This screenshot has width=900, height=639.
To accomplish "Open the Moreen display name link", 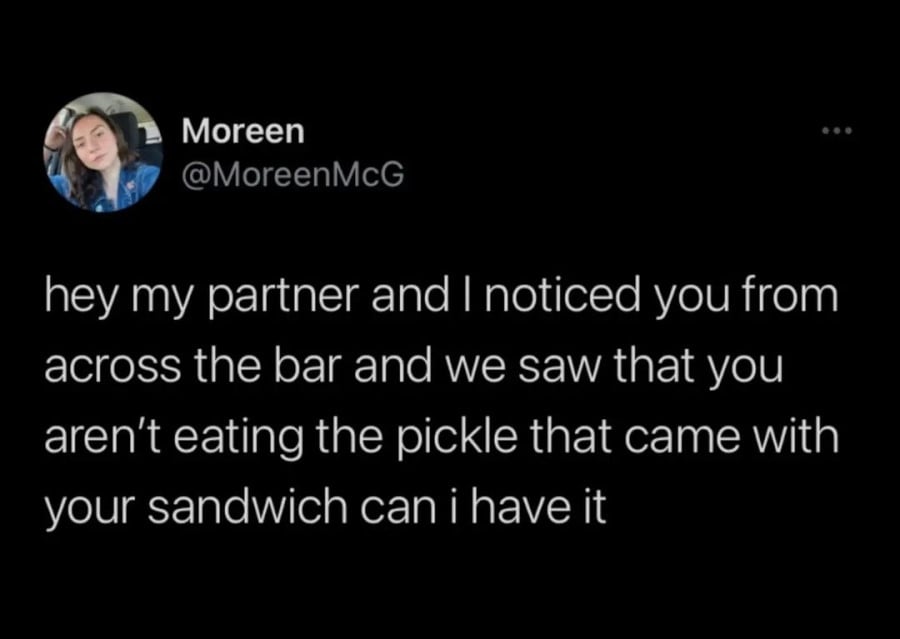I will 244,131.
